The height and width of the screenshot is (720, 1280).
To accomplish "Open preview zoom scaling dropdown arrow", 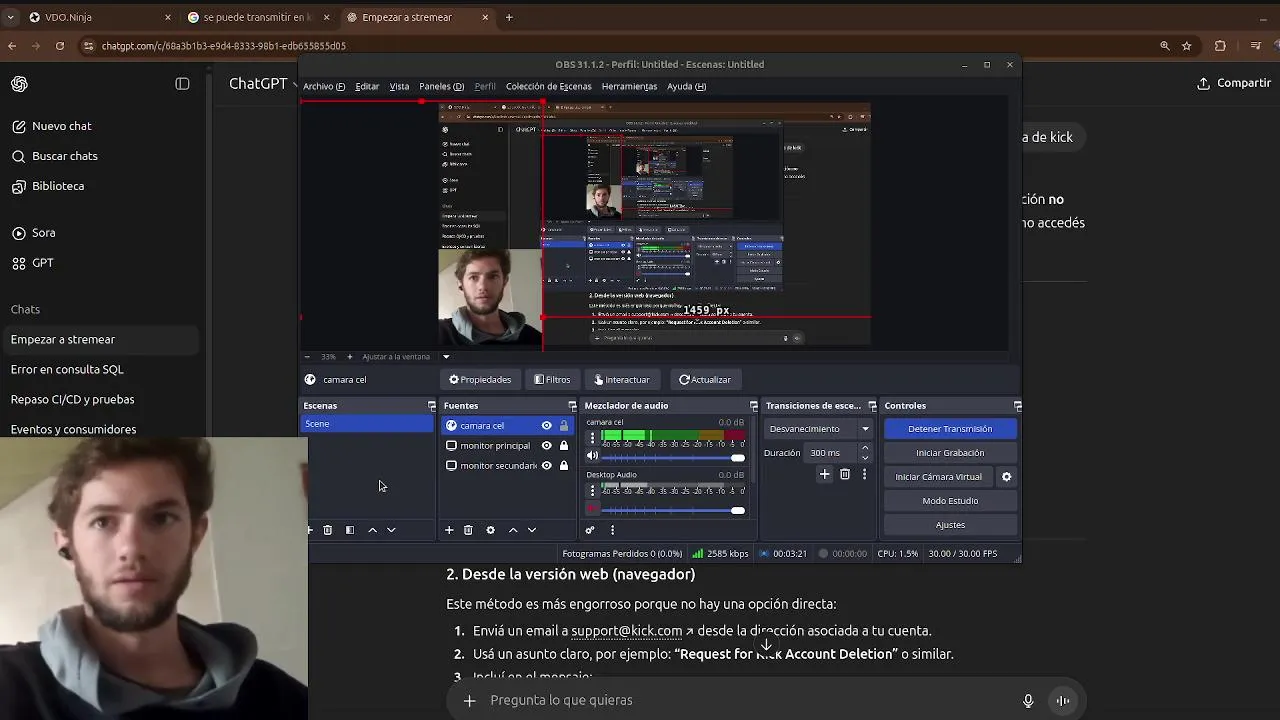I will click(446, 357).
